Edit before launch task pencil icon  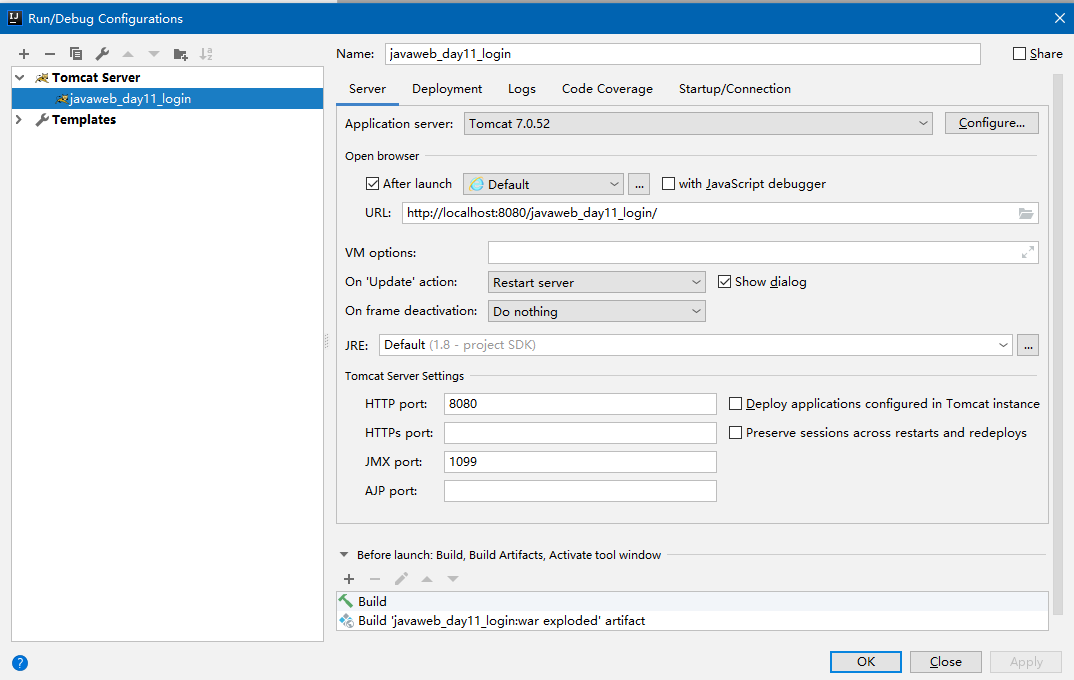click(401, 579)
